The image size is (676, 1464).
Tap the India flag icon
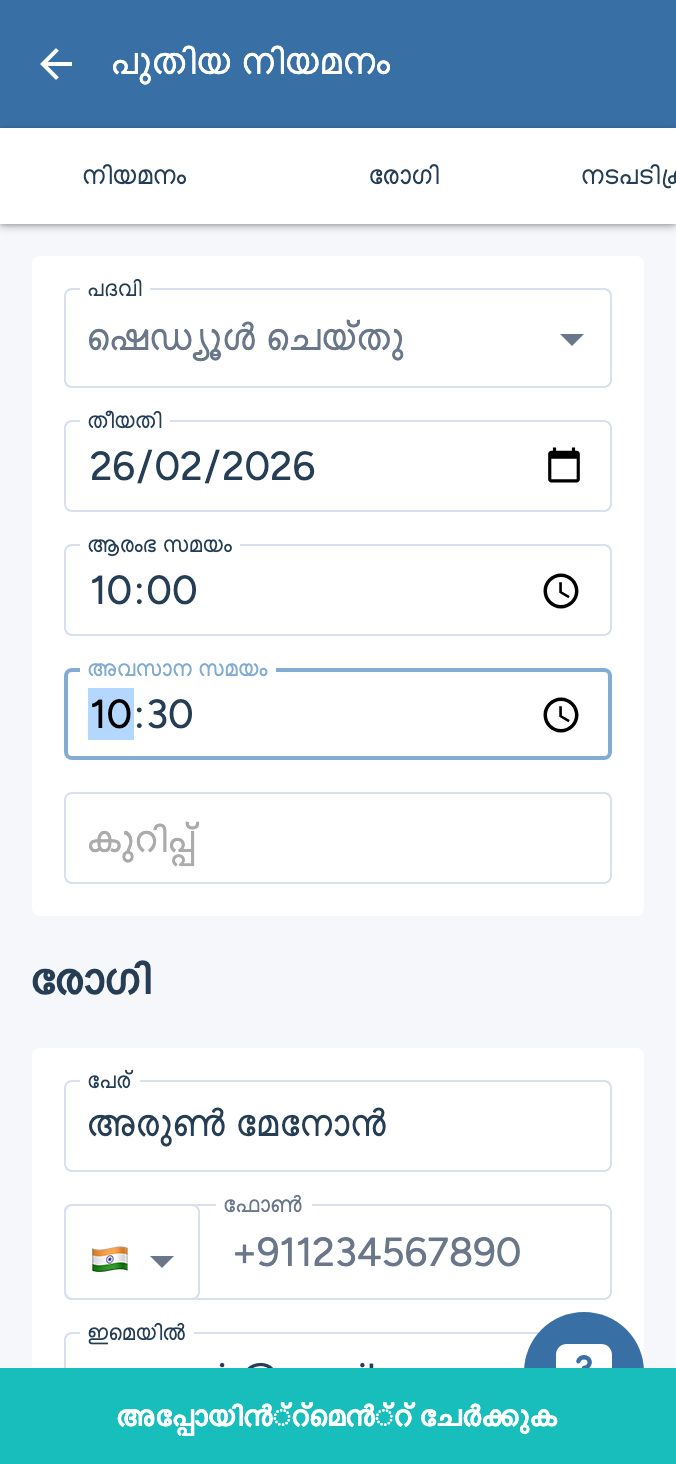[110, 1258]
